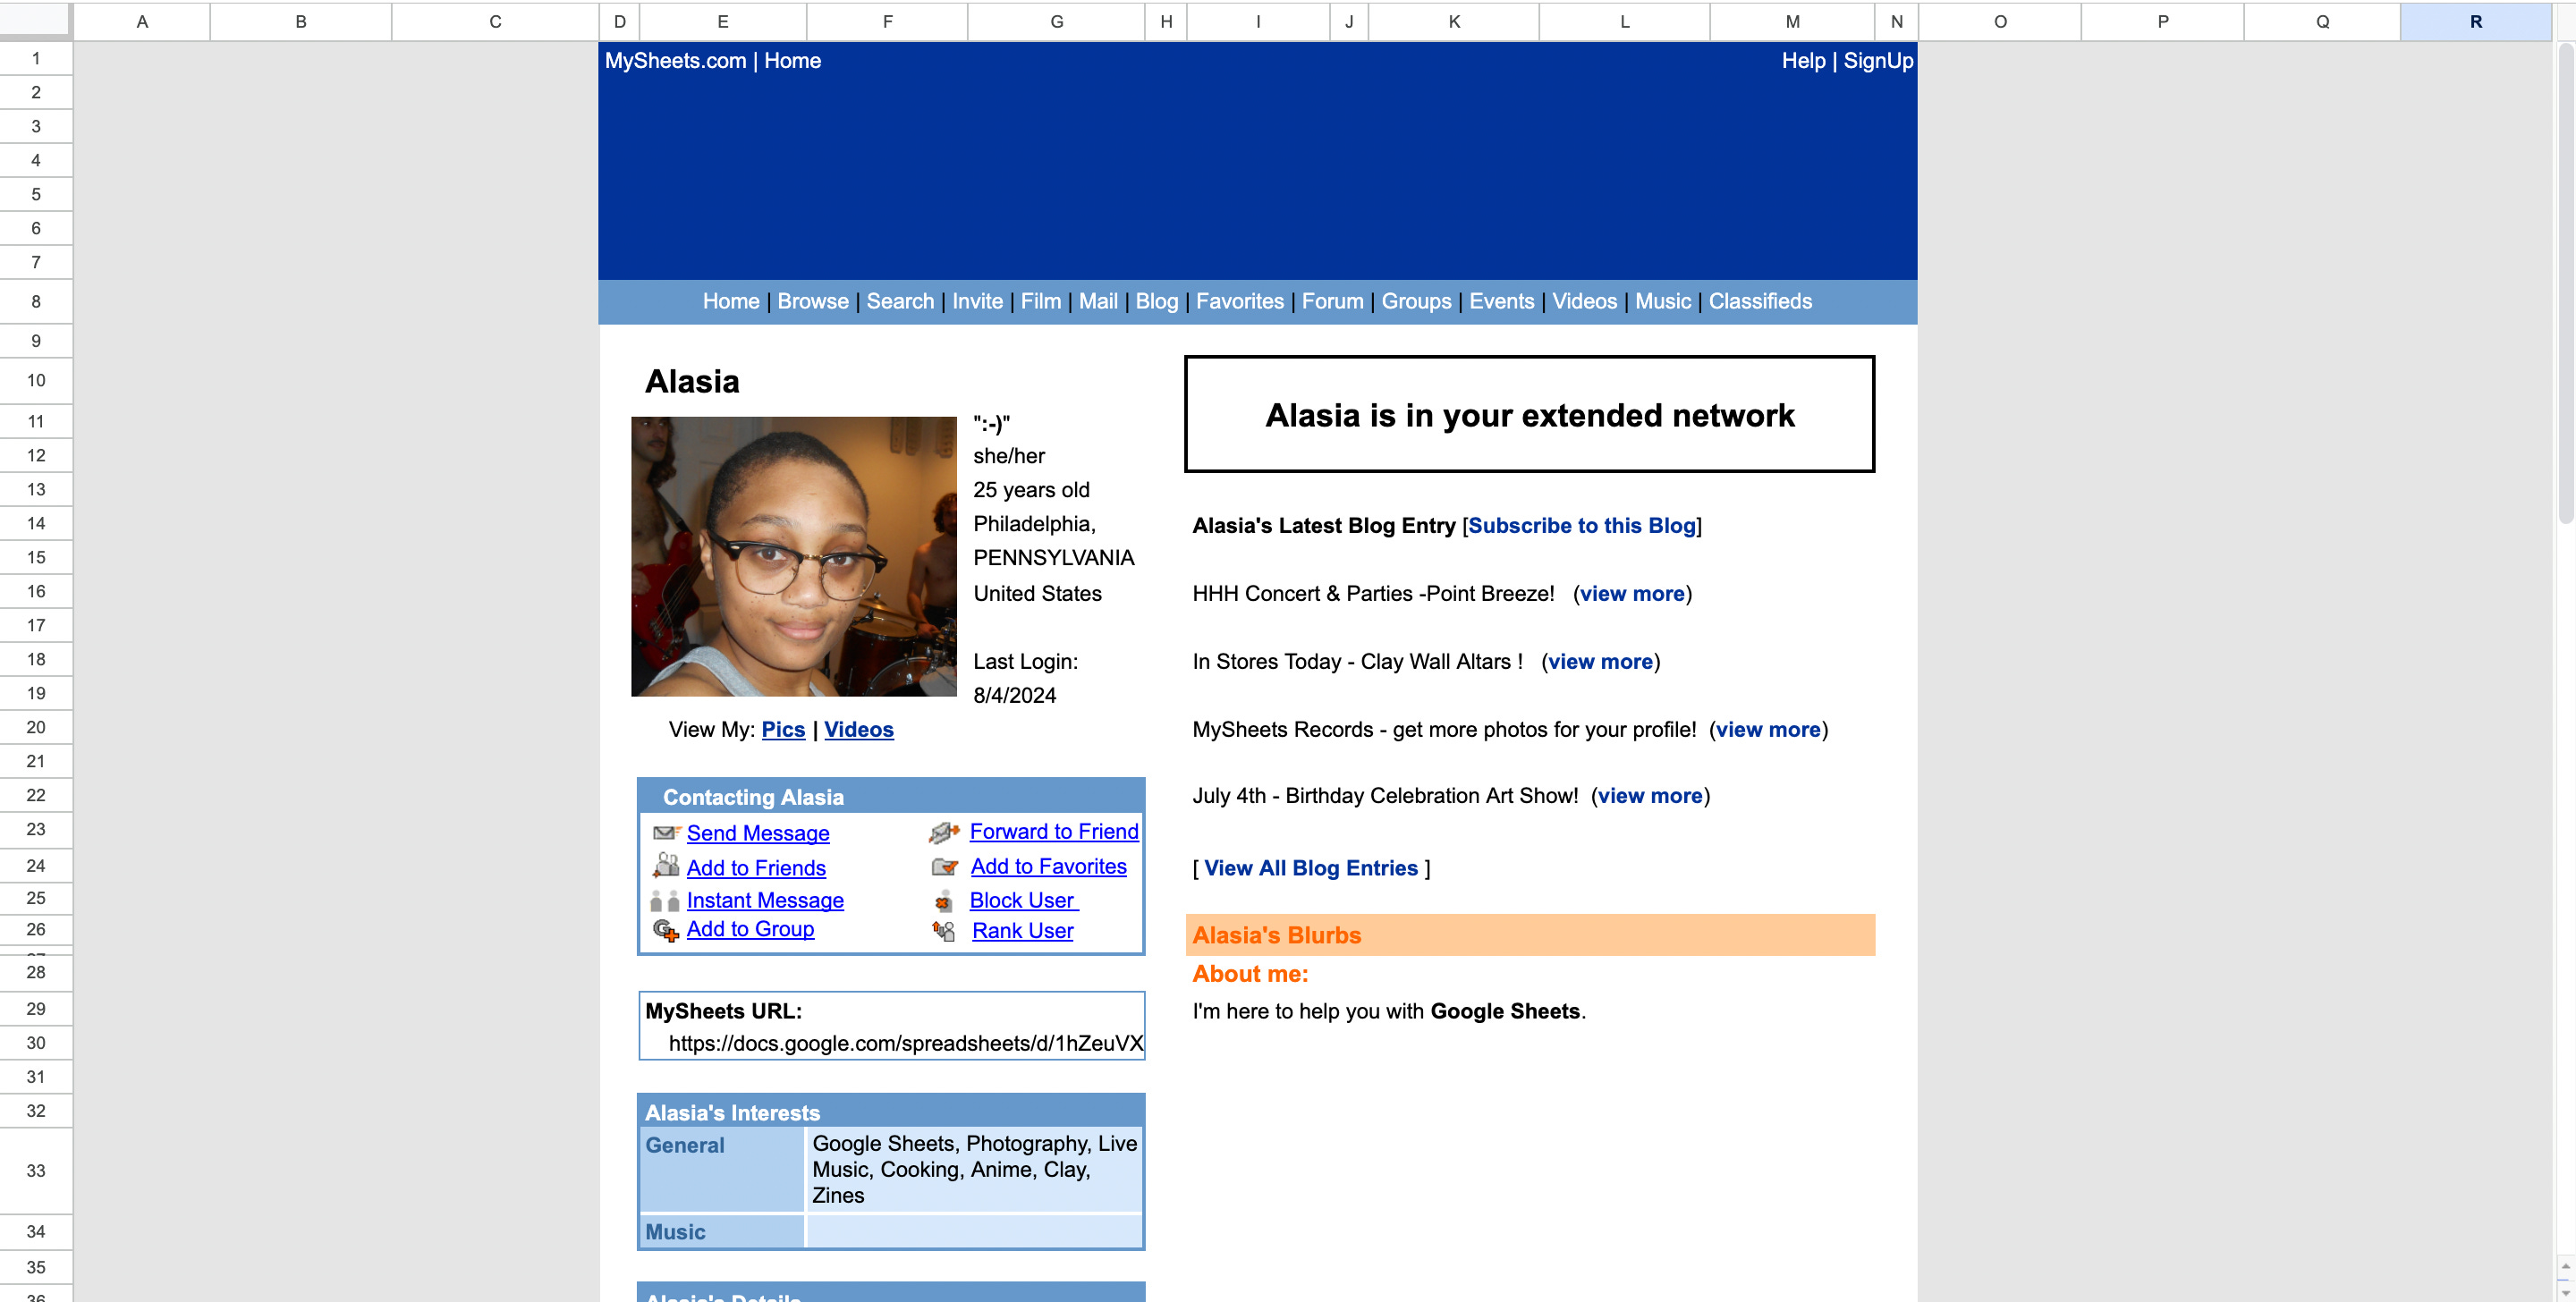Click the Block User icon
Viewport: 2576px width, 1302px height.
[x=943, y=902]
